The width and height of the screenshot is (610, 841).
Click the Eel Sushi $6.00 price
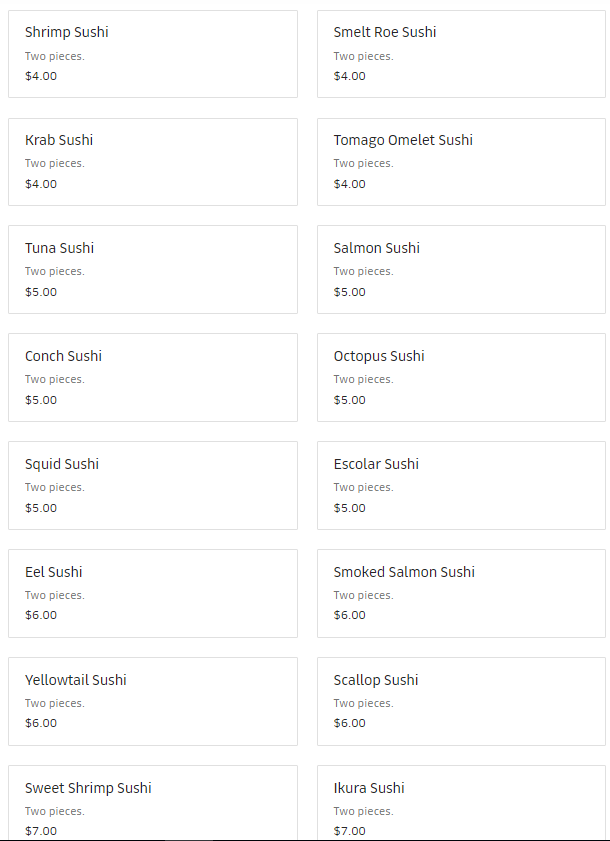[41, 615]
